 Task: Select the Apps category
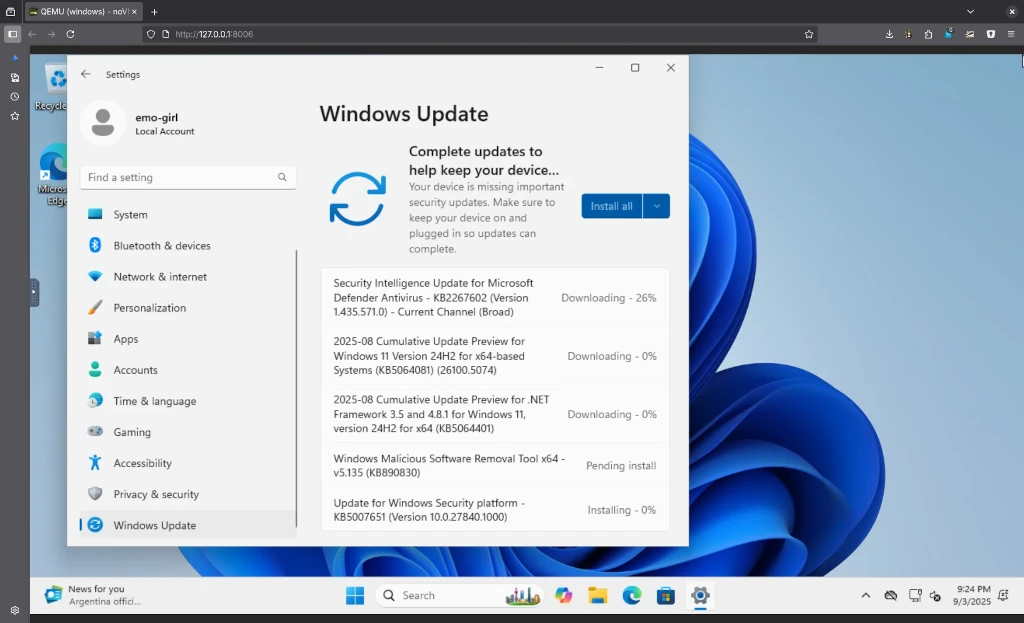pos(188,339)
